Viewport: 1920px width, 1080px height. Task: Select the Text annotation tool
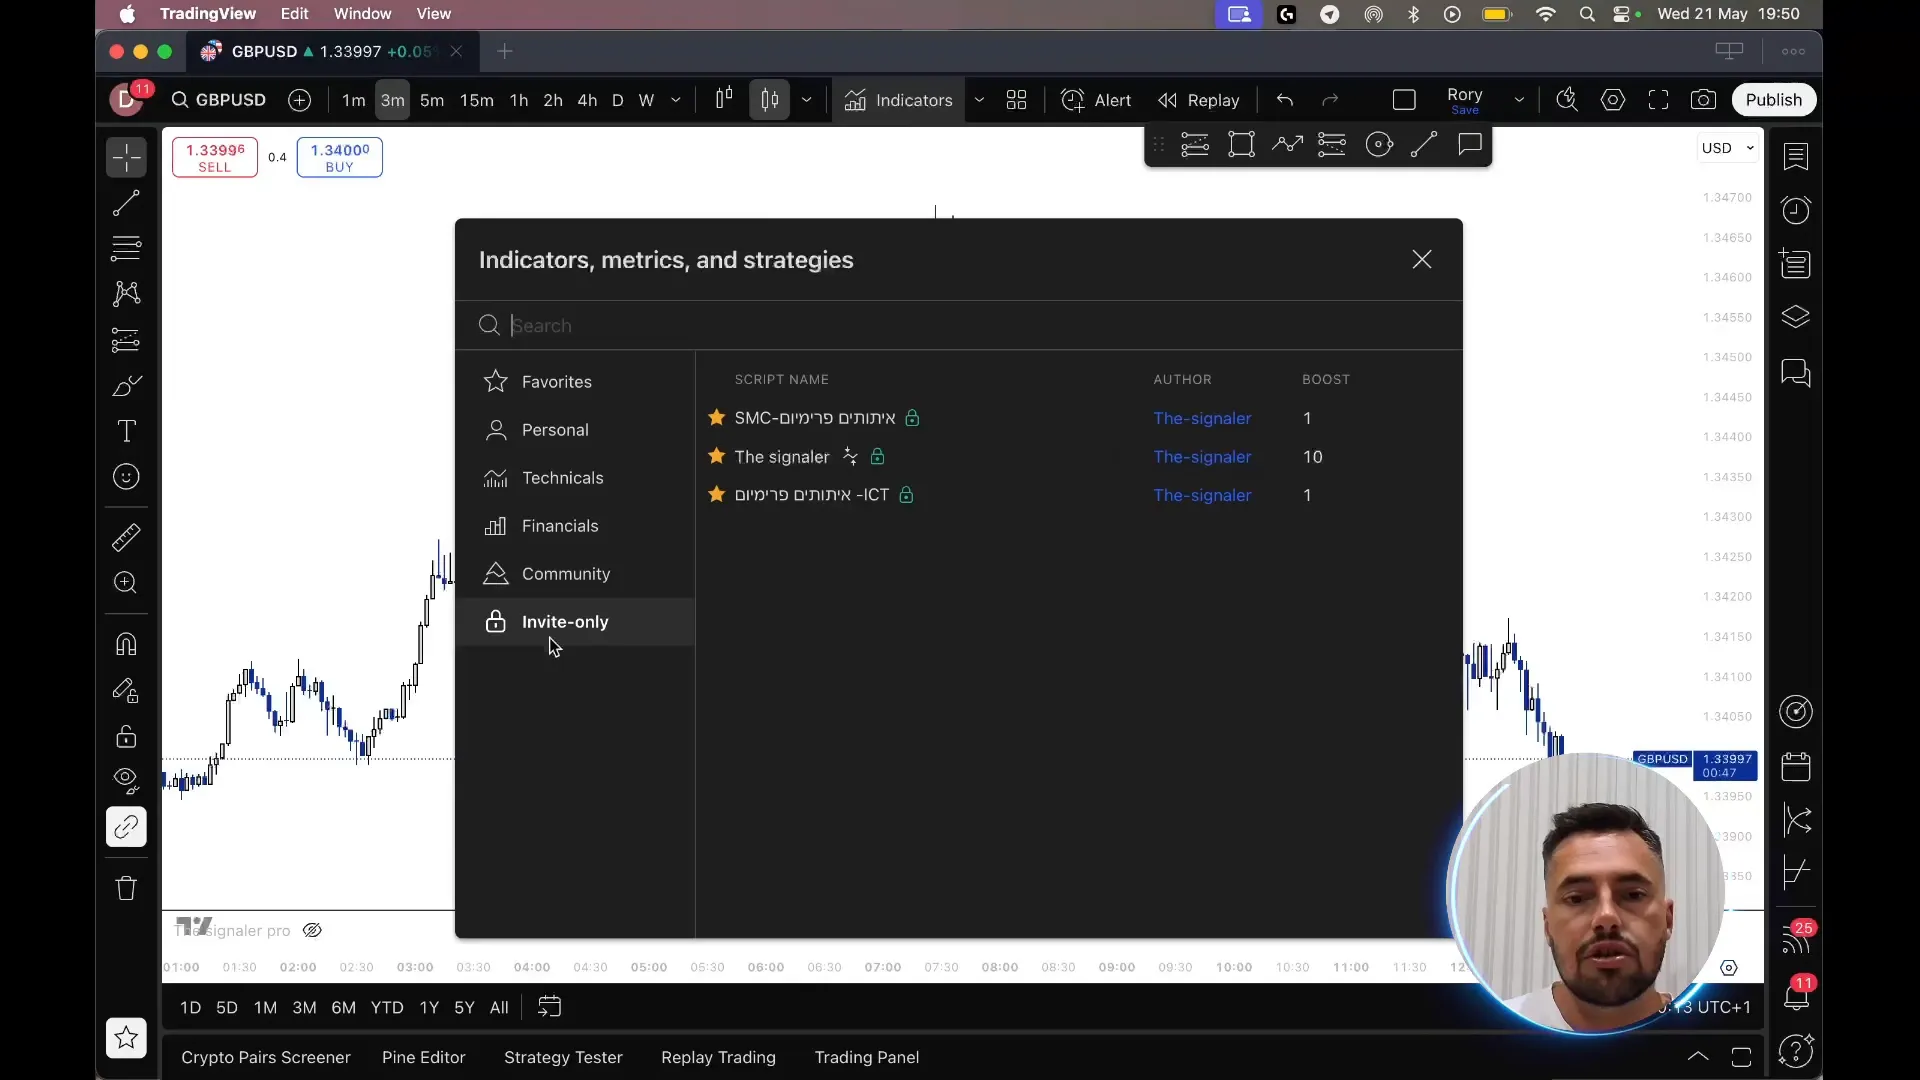126,431
